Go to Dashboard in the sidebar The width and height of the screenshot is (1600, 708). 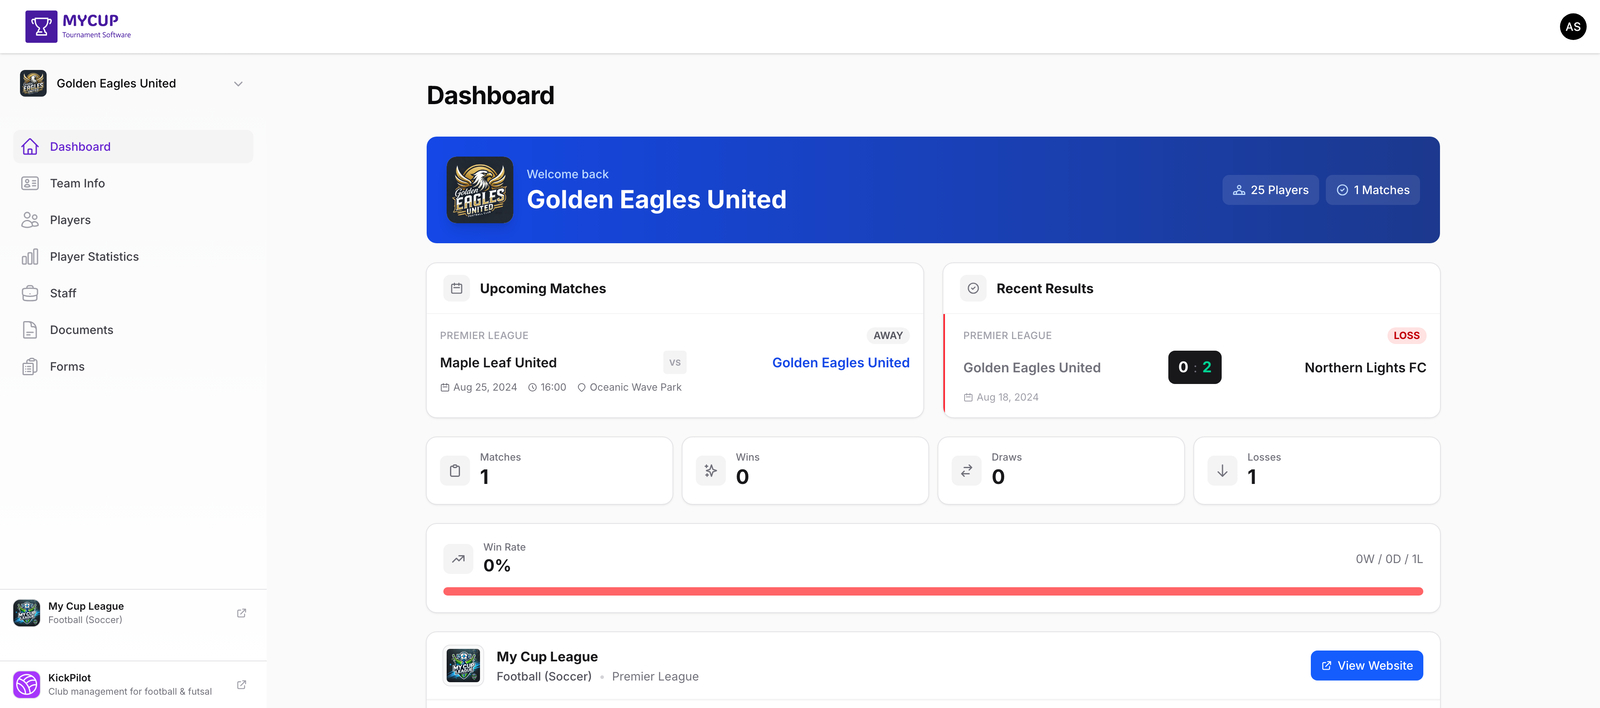[133, 147]
